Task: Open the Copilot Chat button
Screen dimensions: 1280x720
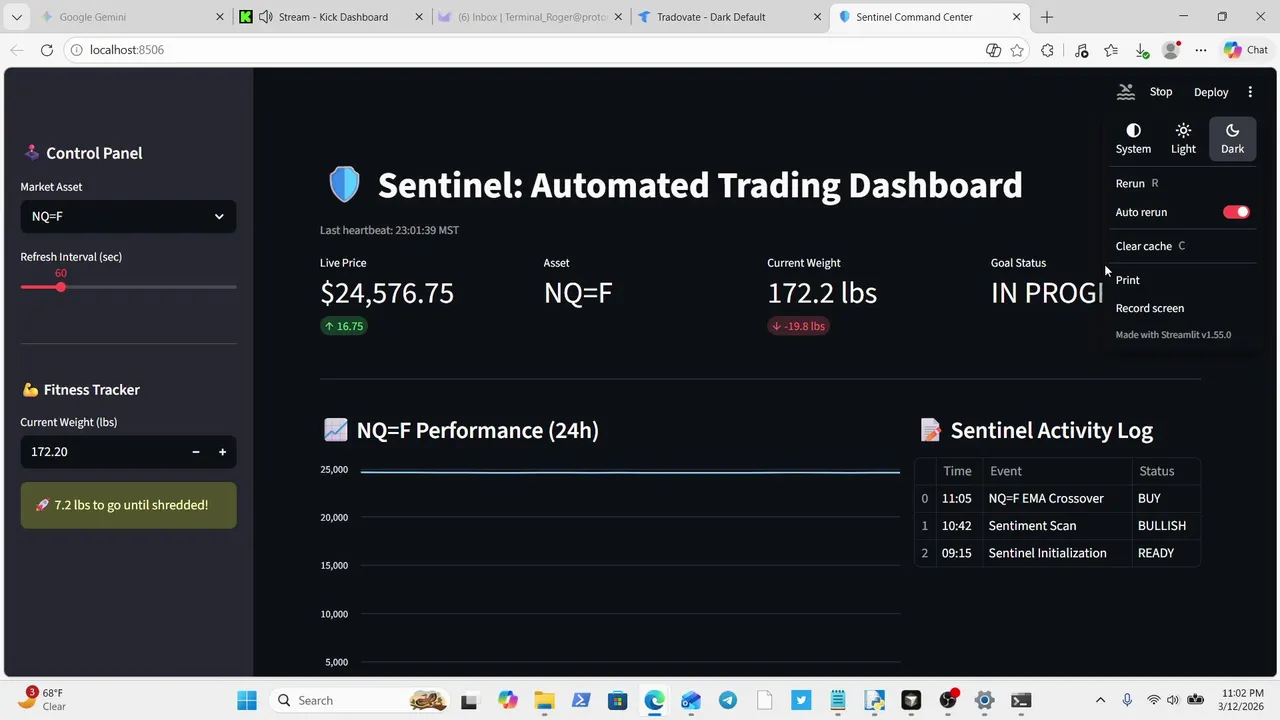Action: 1246,50
